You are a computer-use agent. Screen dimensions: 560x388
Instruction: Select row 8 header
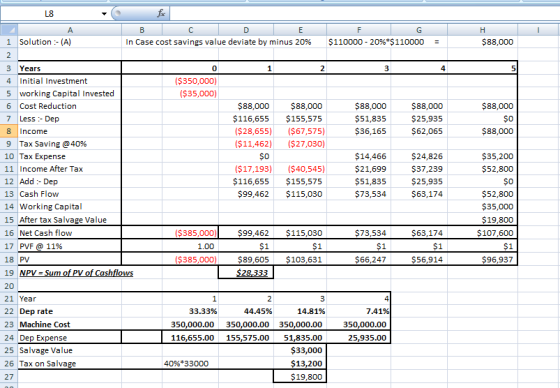tap(9, 131)
